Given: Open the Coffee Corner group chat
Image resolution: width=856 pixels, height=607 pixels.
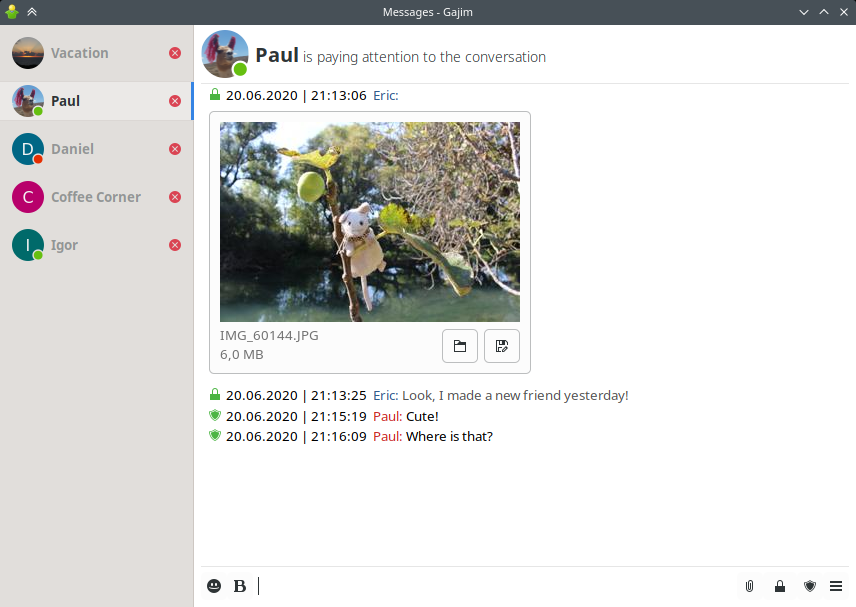Looking at the screenshot, I should pyautogui.click(x=97, y=197).
